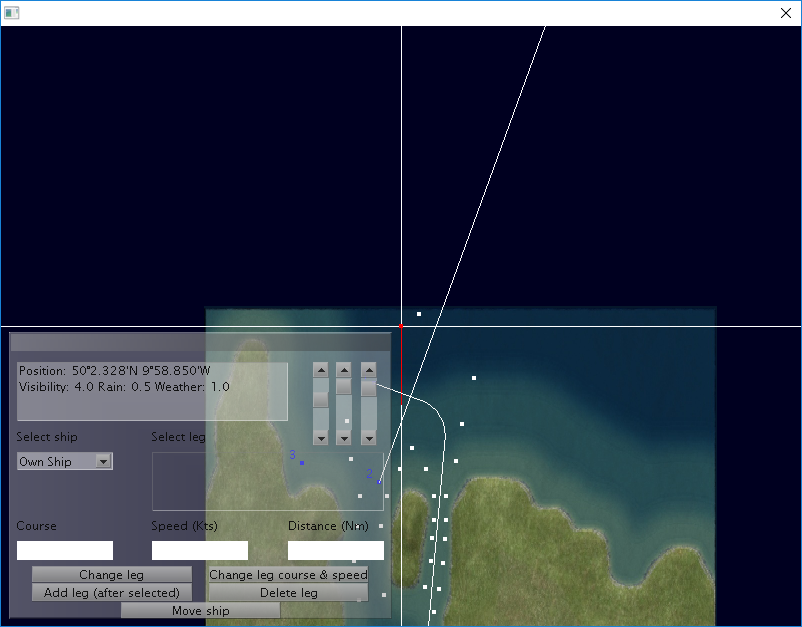Image resolution: width=802 pixels, height=627 pixels.
Task: Click Add leg (after selected) button
Action: 112,592
